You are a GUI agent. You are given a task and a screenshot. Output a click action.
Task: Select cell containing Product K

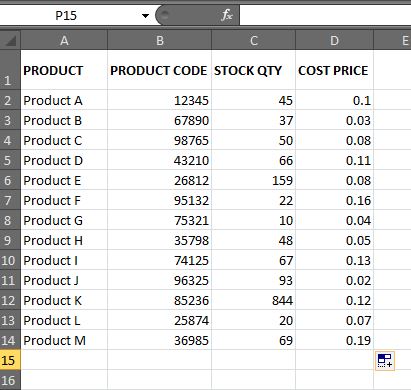click(x=64, y=300)
